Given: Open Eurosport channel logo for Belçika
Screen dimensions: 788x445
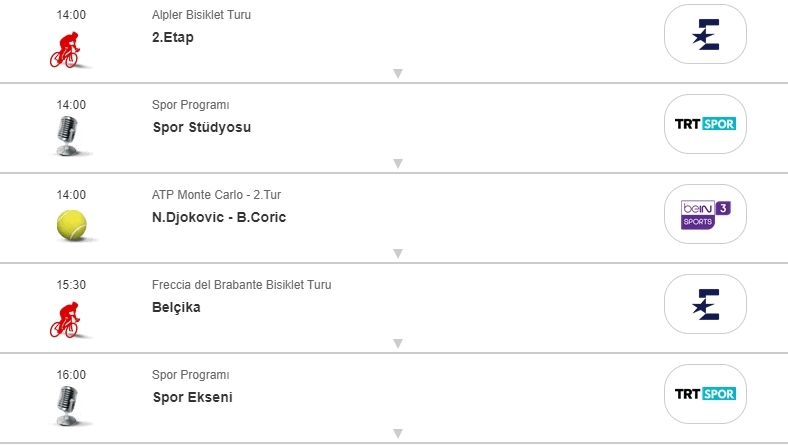Looking at the screenshot, I should point(705,304).
